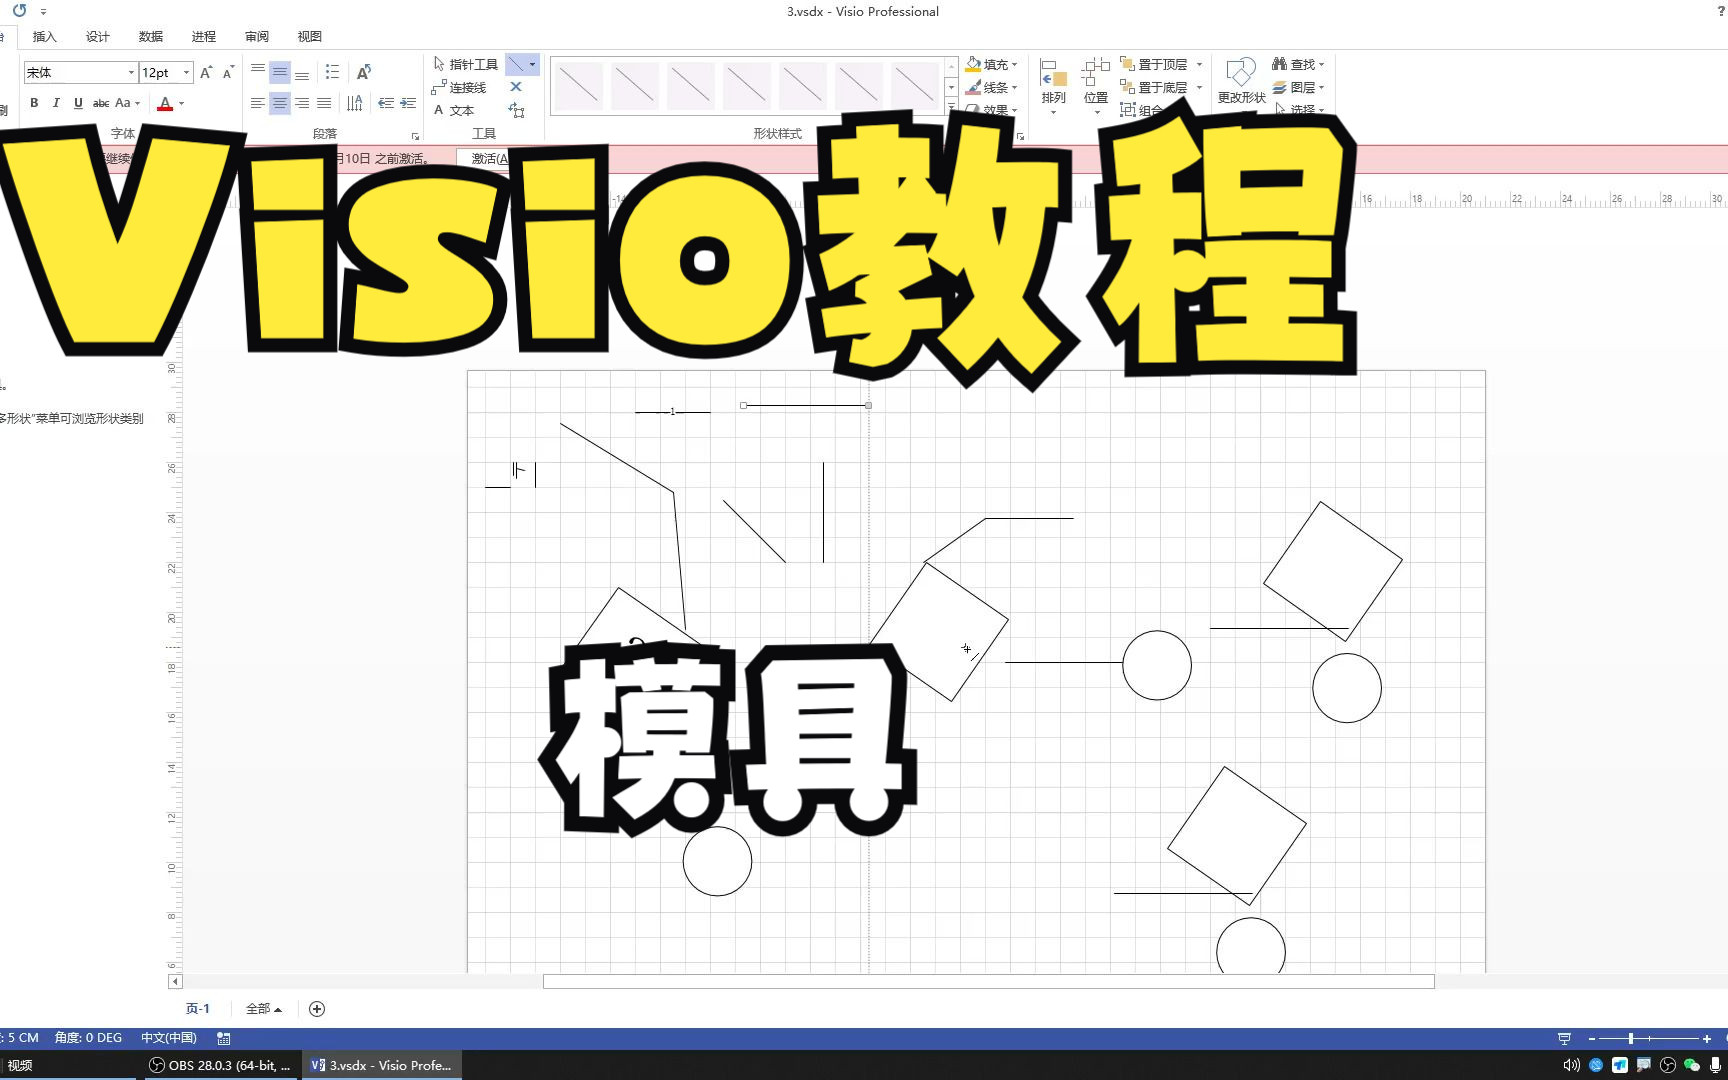This screenshot has height=1080, width=1728.
Task: Open the Insert (插入) ribbon tab
Action: point(44,37)
